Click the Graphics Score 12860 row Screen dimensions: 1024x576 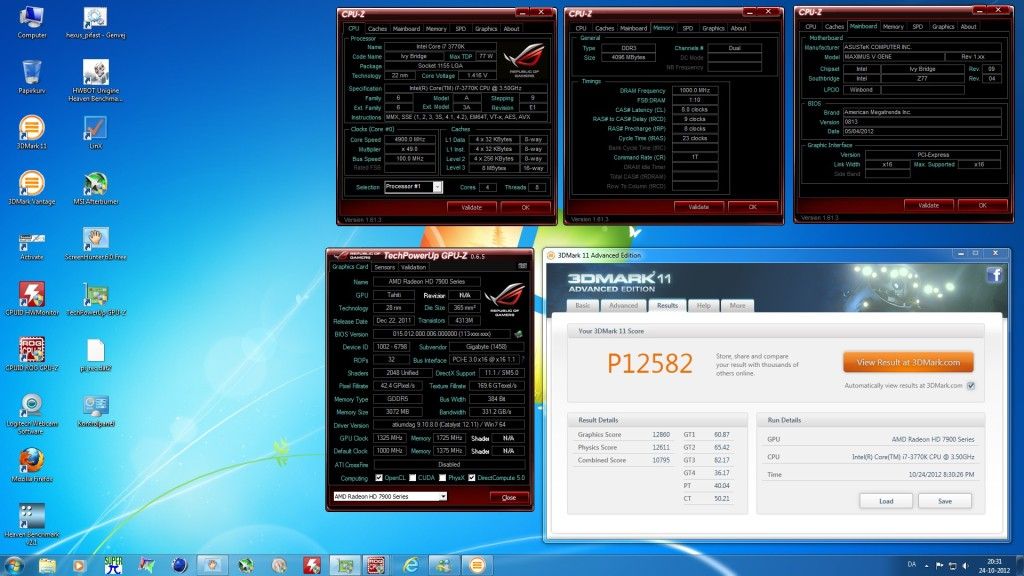point(624,435)
